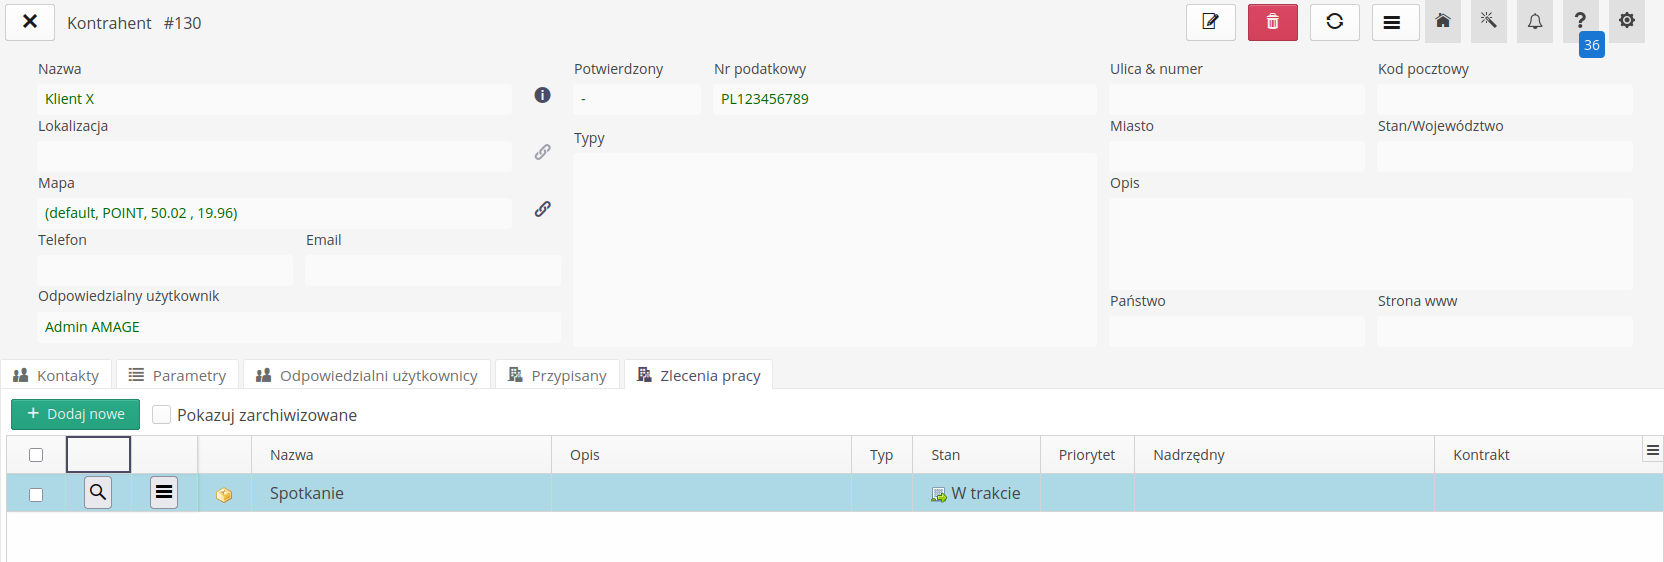Click magnifier icon in Spotkanie row
This screenshot has height=562, width=1664.
(98, 492)
